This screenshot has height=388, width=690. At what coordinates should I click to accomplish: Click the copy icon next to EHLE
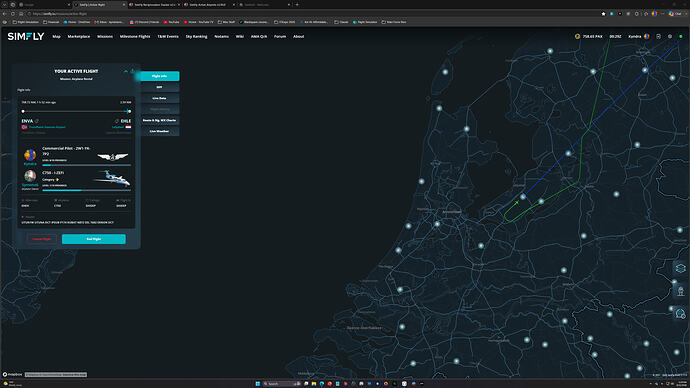coord(117,121)
